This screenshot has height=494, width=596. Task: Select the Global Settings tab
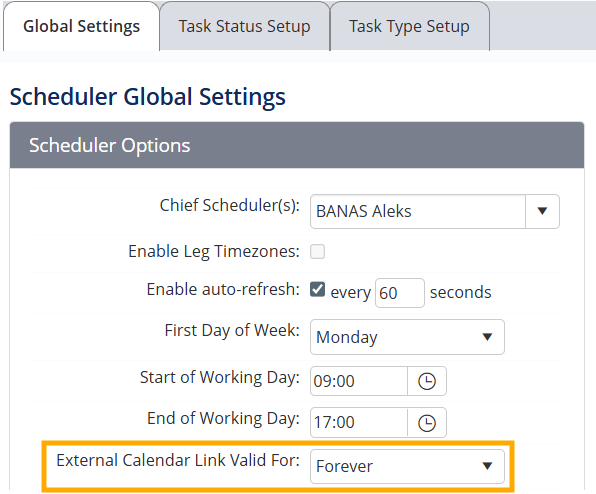pyautogui.click(x=81, y=27)
